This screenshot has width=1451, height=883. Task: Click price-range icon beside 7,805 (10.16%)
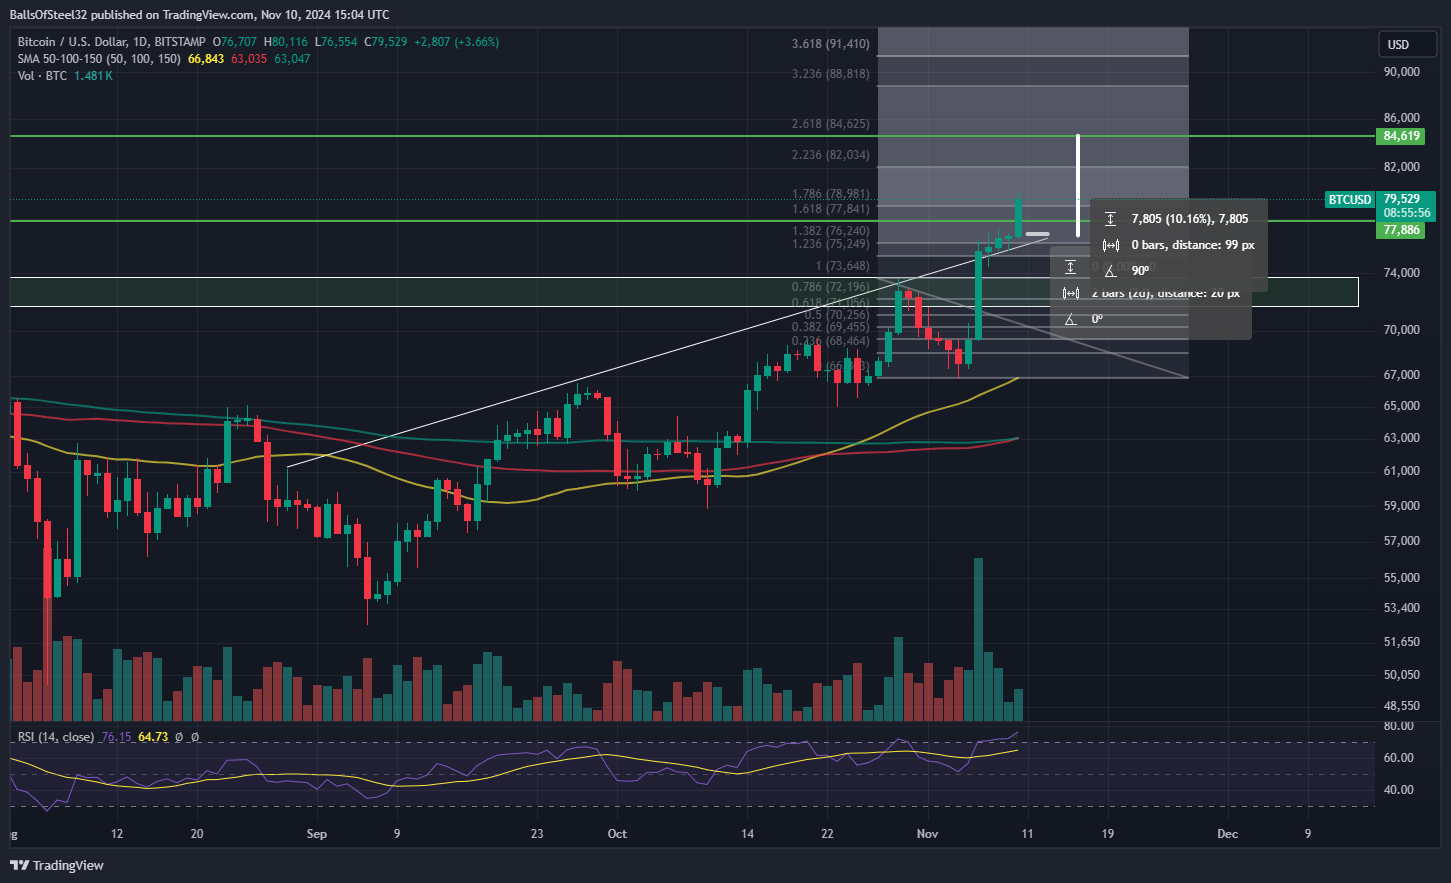[1110, 219]
